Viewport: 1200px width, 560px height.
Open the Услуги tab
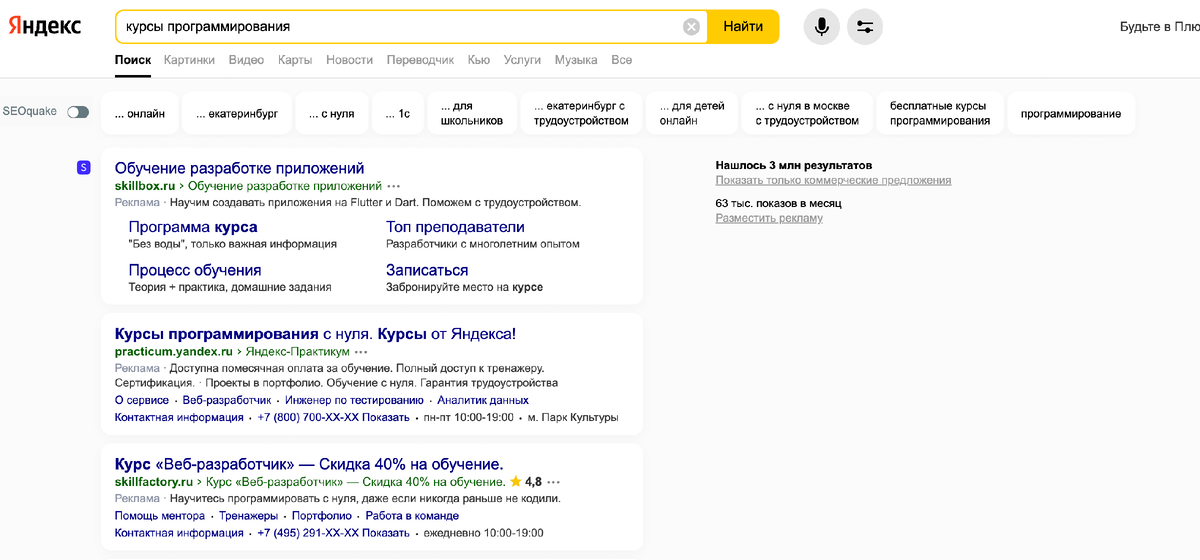pyautogui.click(x=522, y=60)
